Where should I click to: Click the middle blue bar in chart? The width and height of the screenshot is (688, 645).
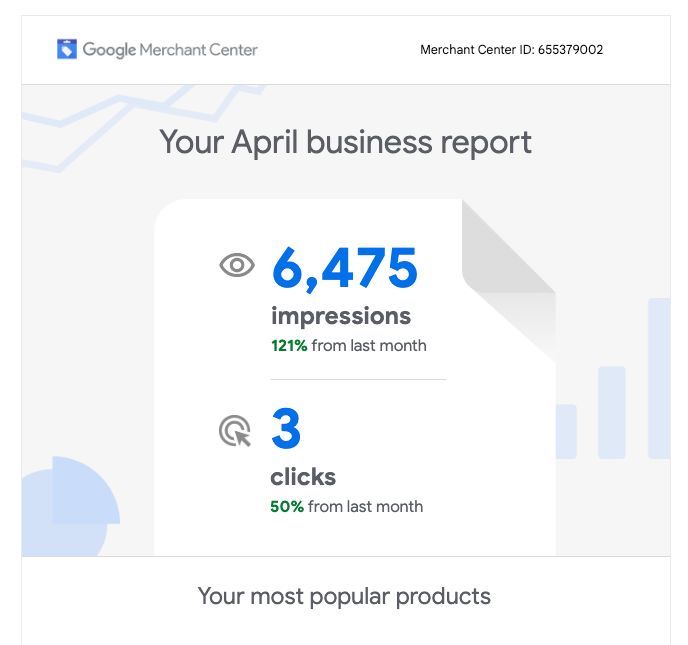[x=611, y=412]
